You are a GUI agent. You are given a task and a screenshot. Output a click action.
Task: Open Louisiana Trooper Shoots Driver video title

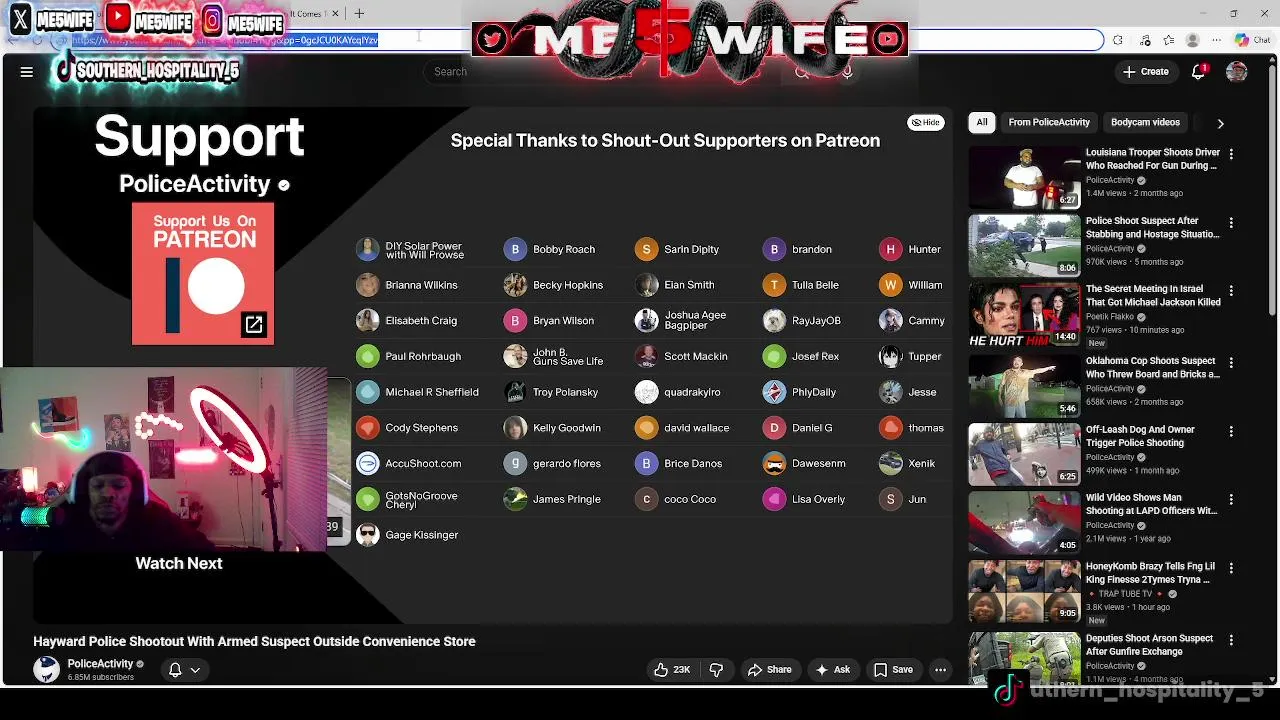(1153, 159)
